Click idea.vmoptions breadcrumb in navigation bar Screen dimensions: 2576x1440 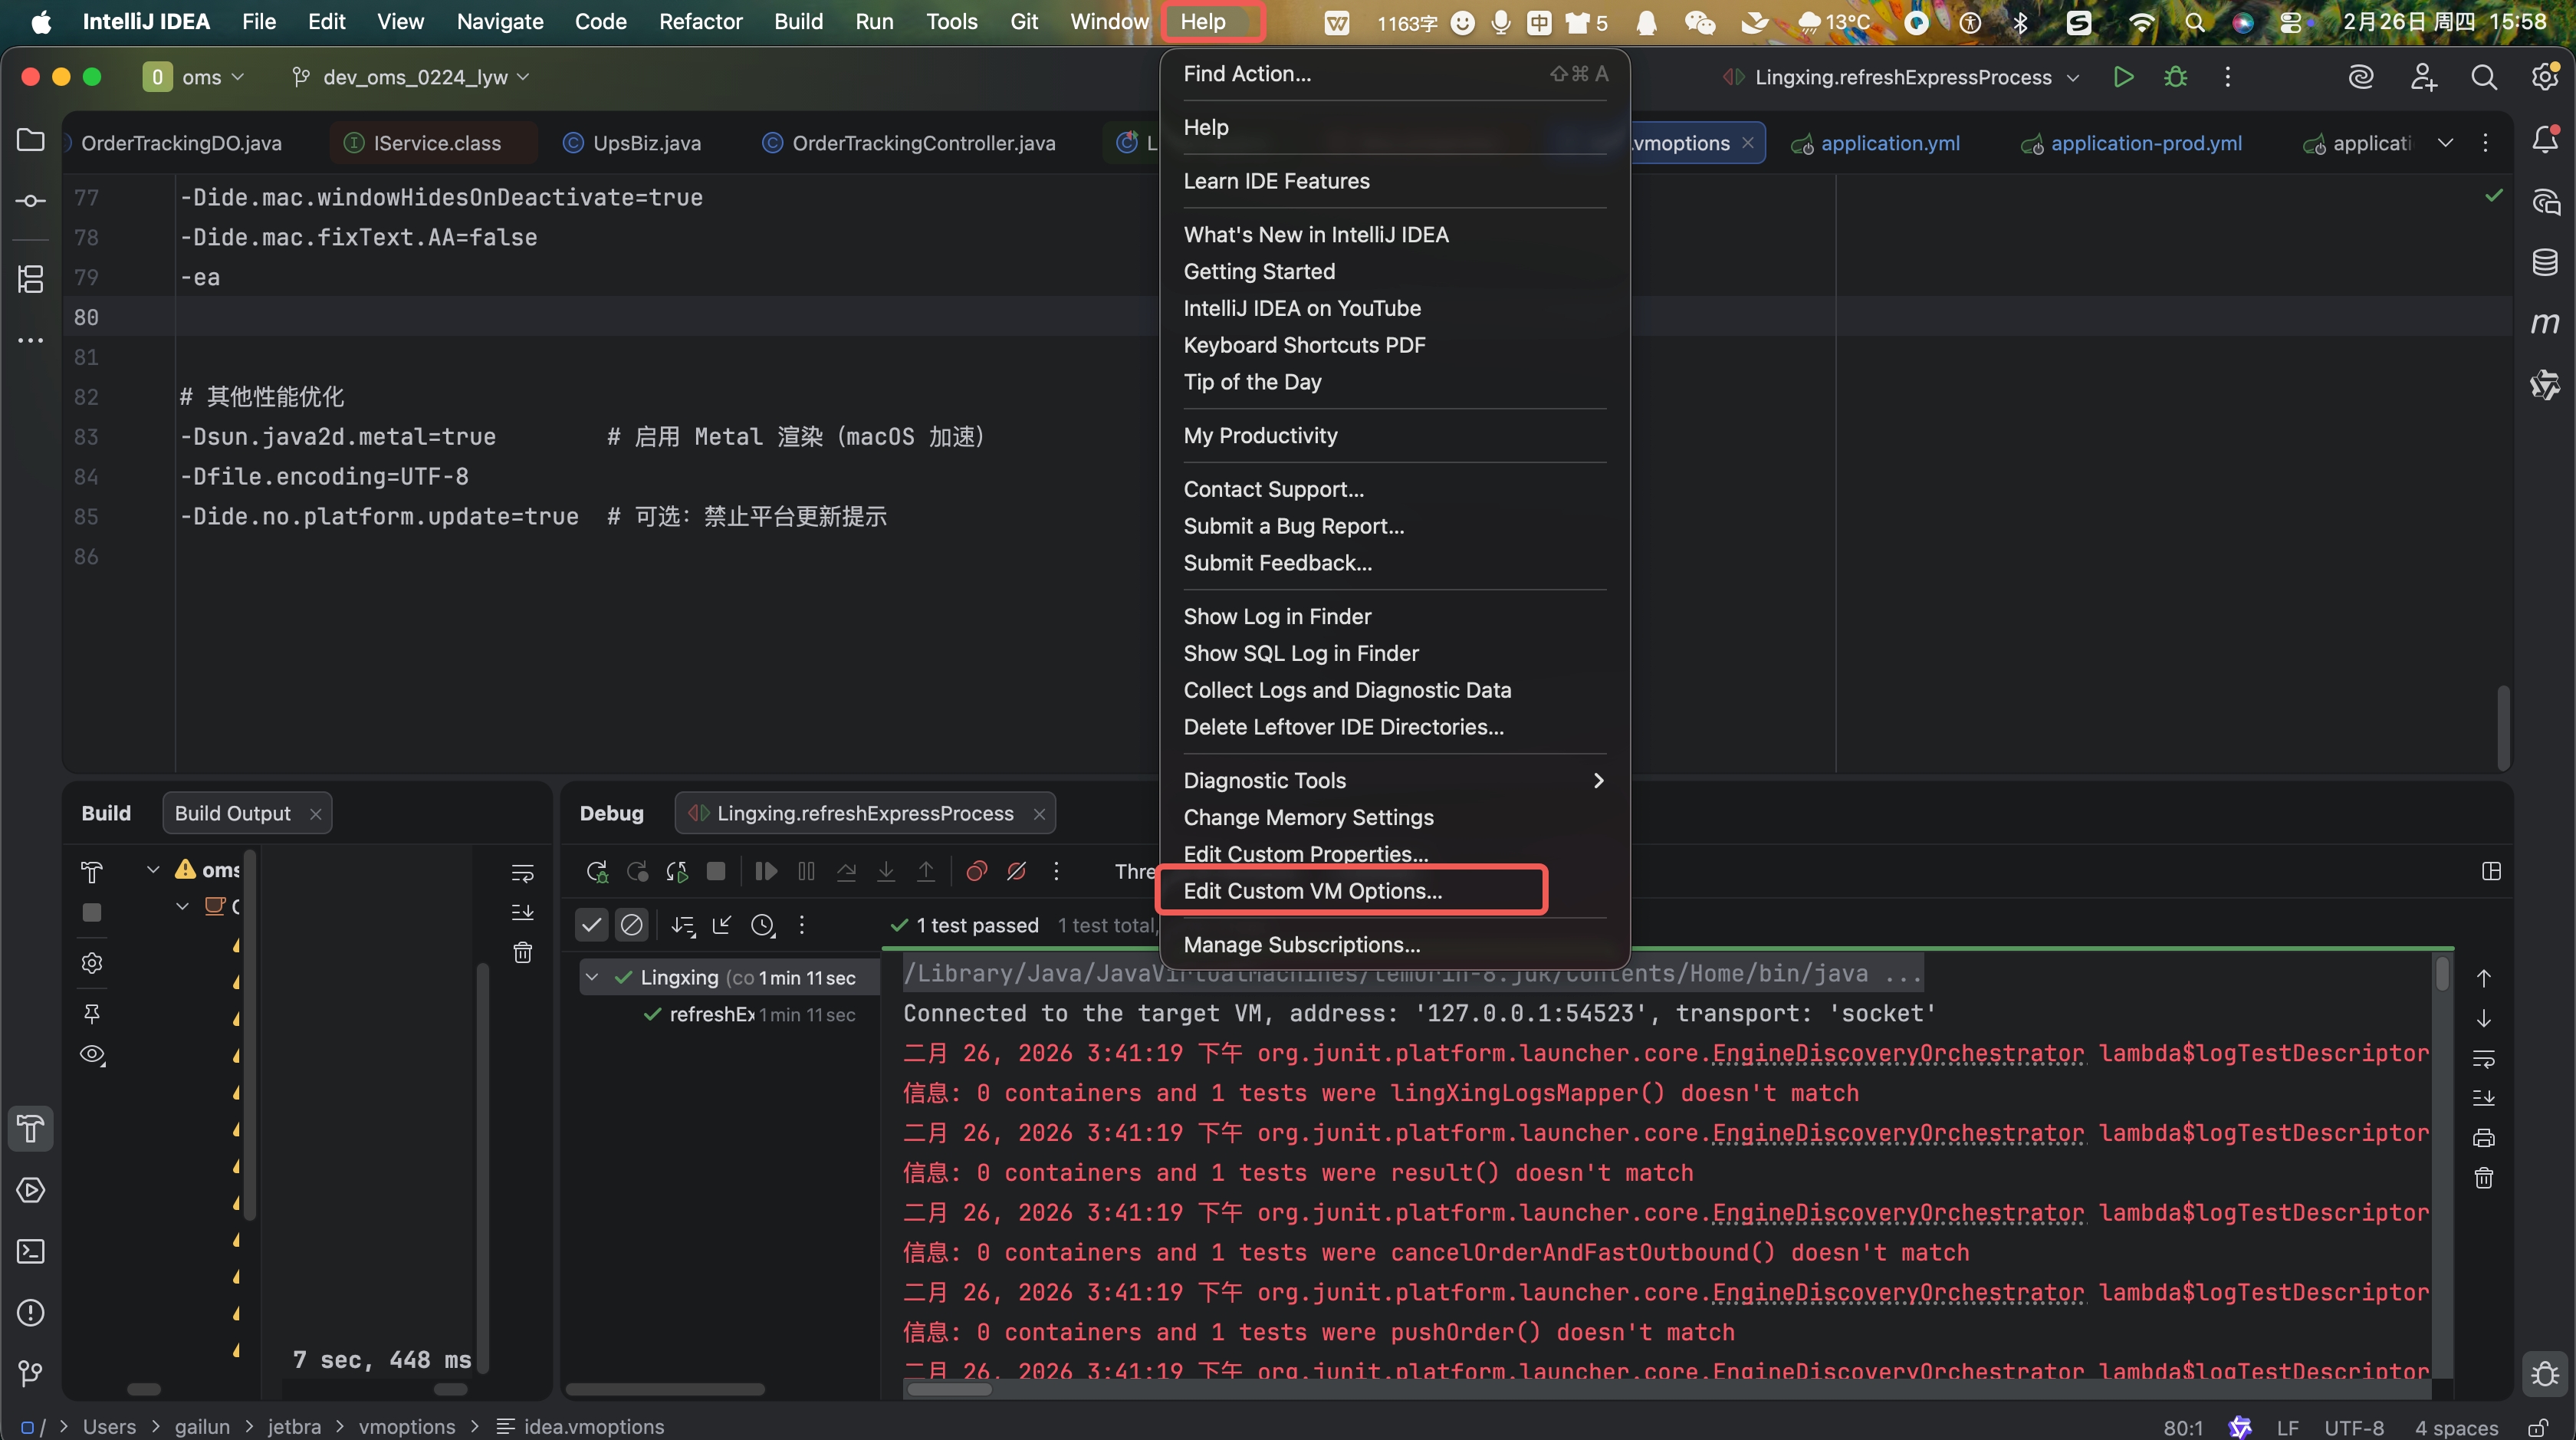coord(580,1427)
